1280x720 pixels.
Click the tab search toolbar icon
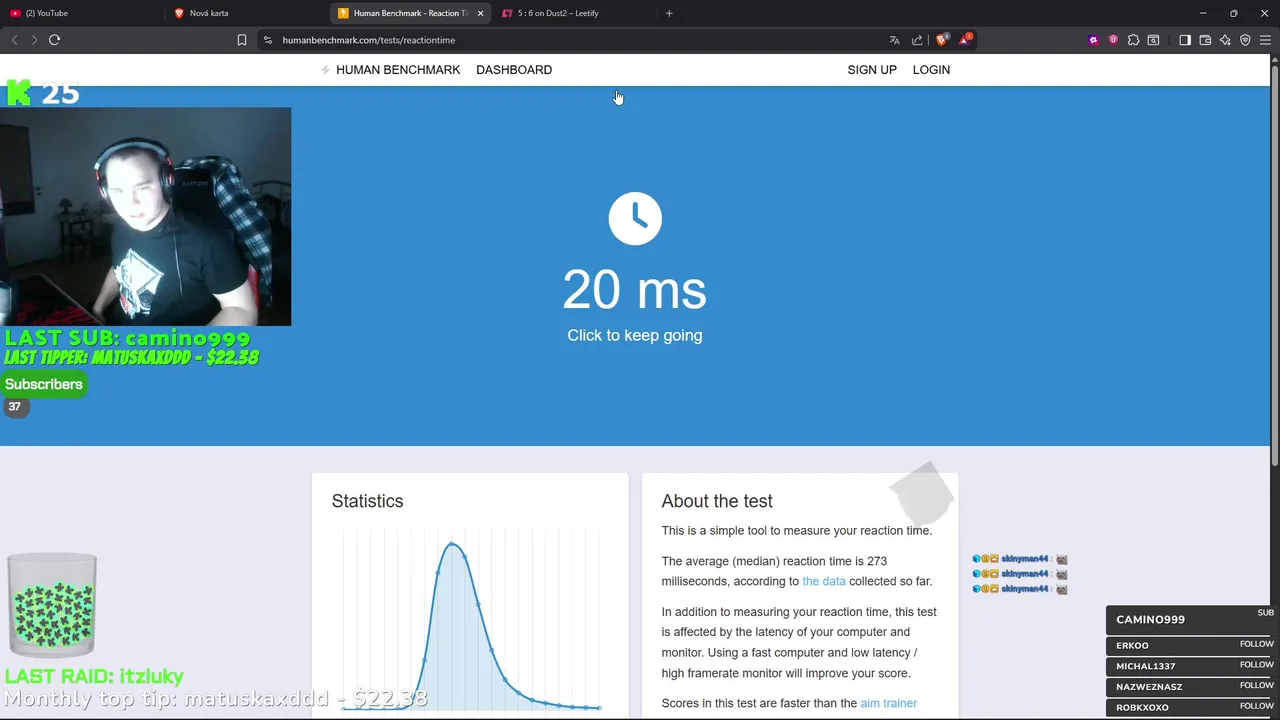pos(1153,40)
